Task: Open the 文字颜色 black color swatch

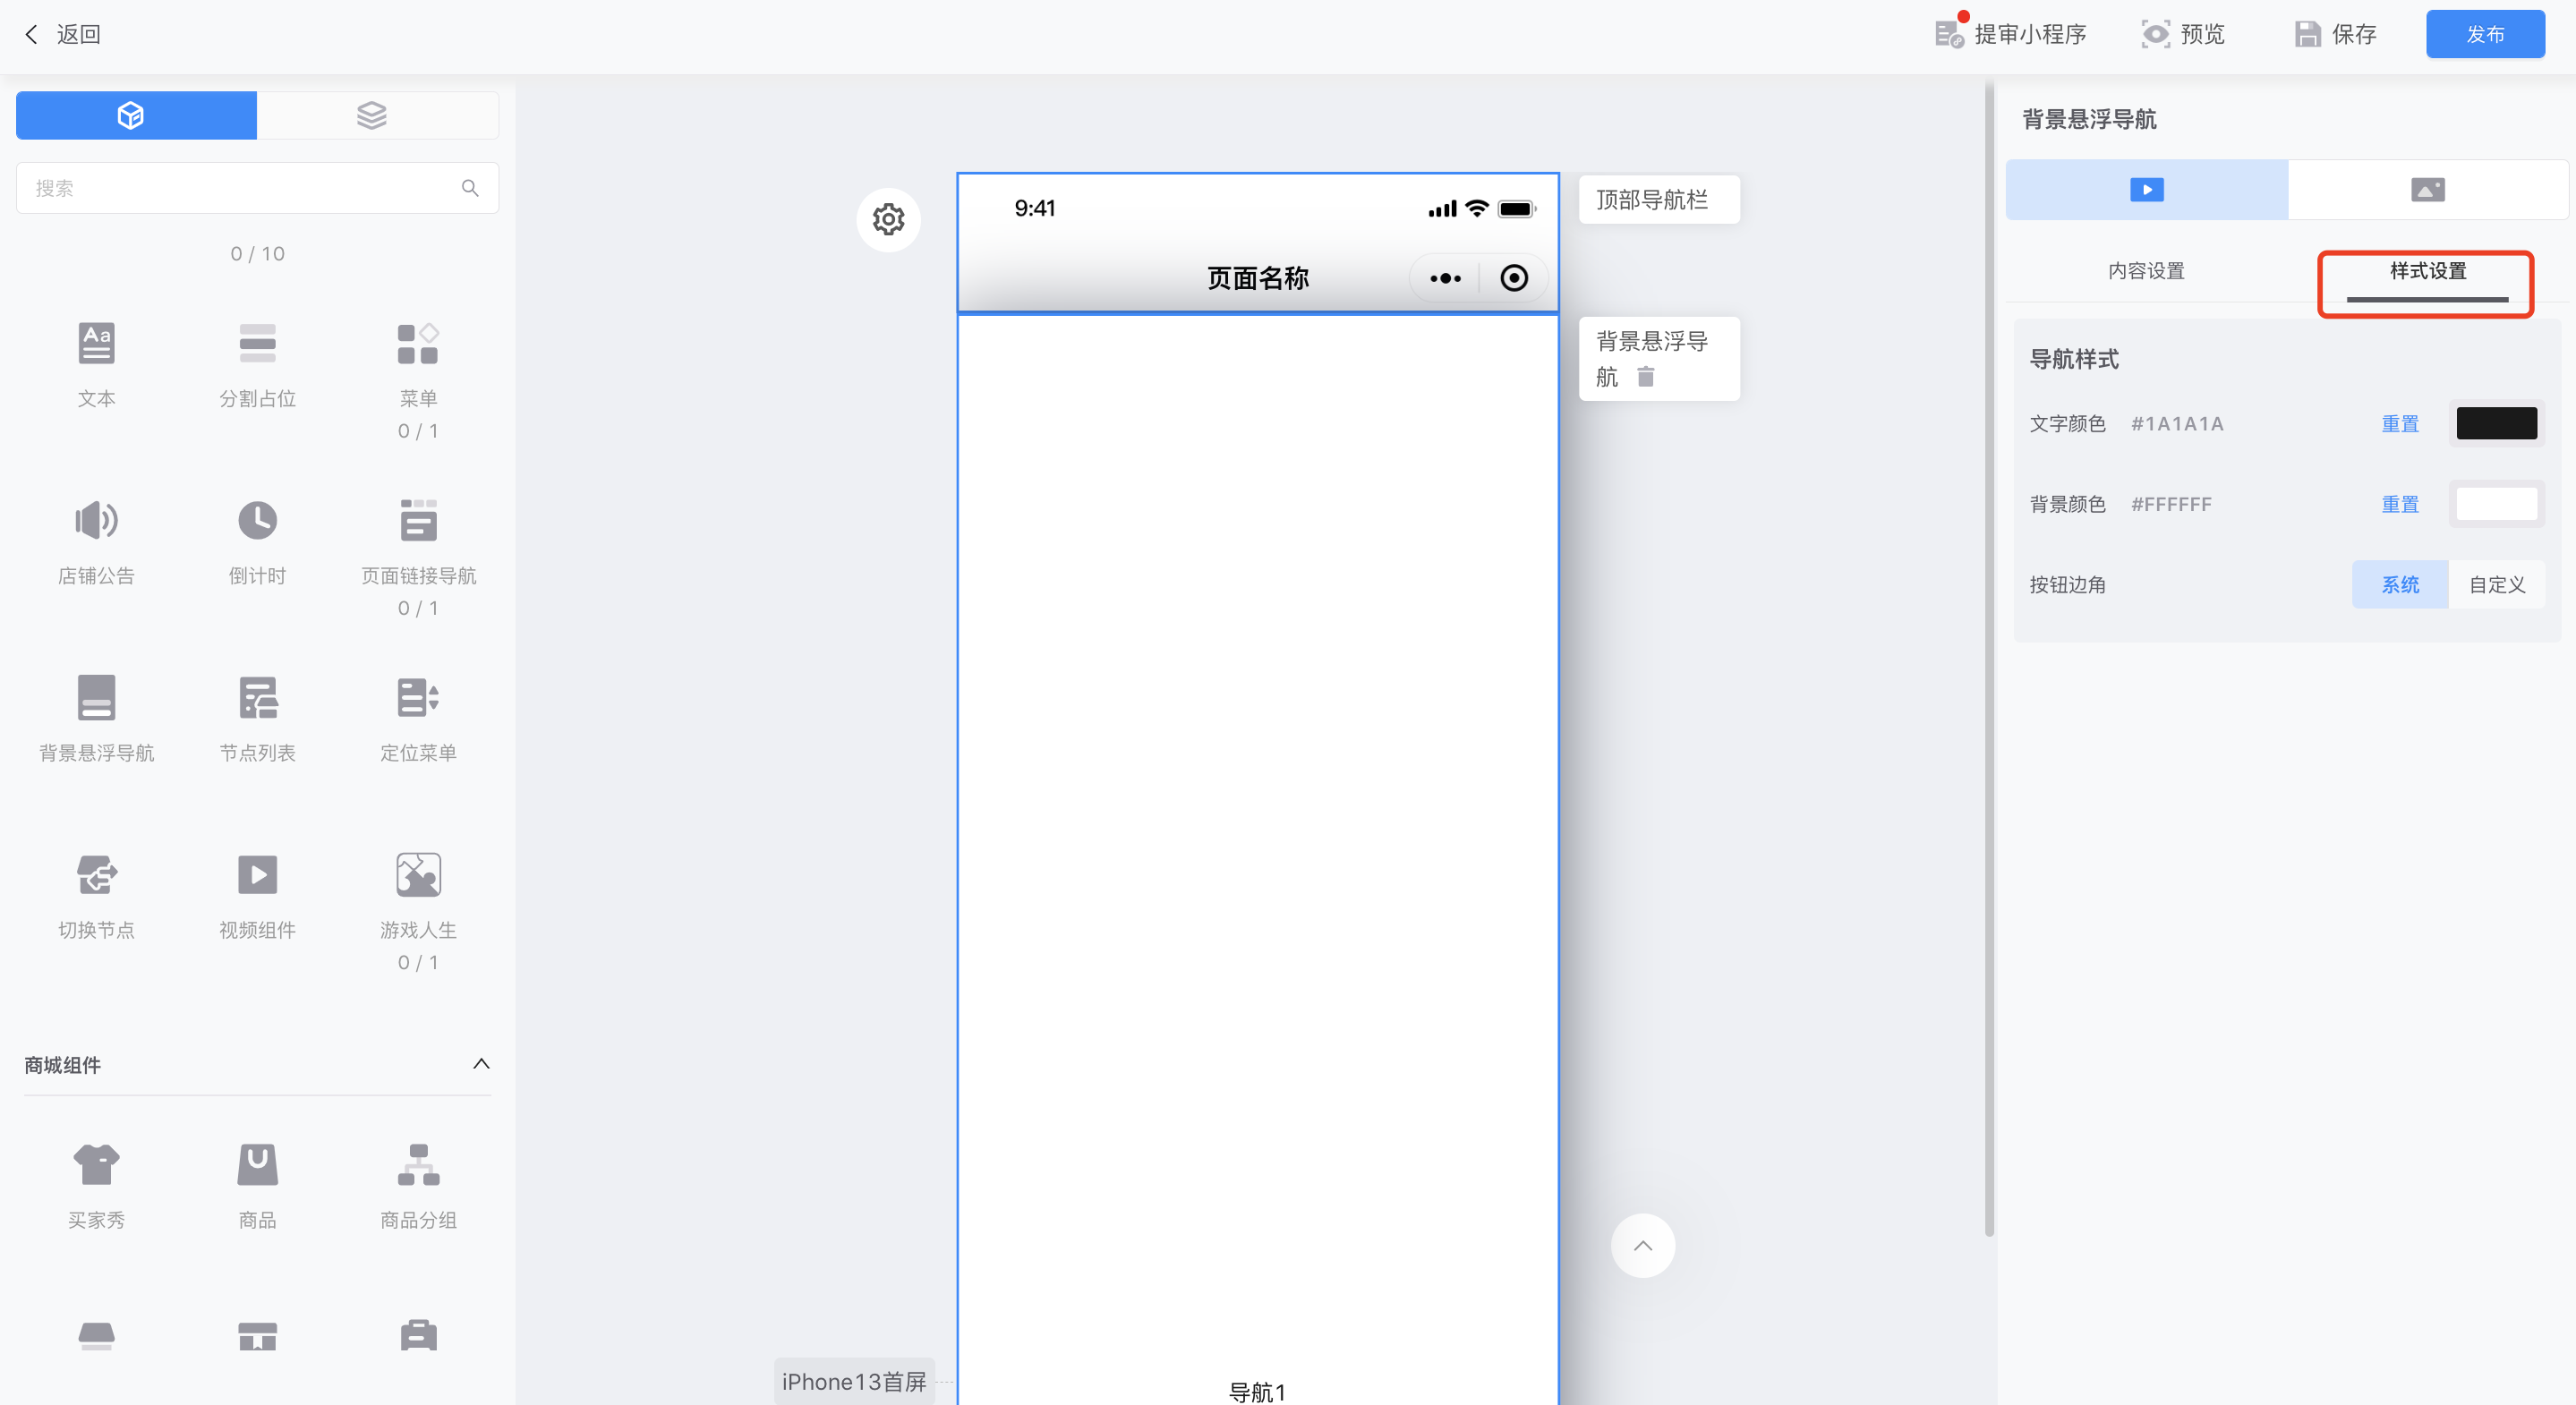Action: pos(2496,424)
